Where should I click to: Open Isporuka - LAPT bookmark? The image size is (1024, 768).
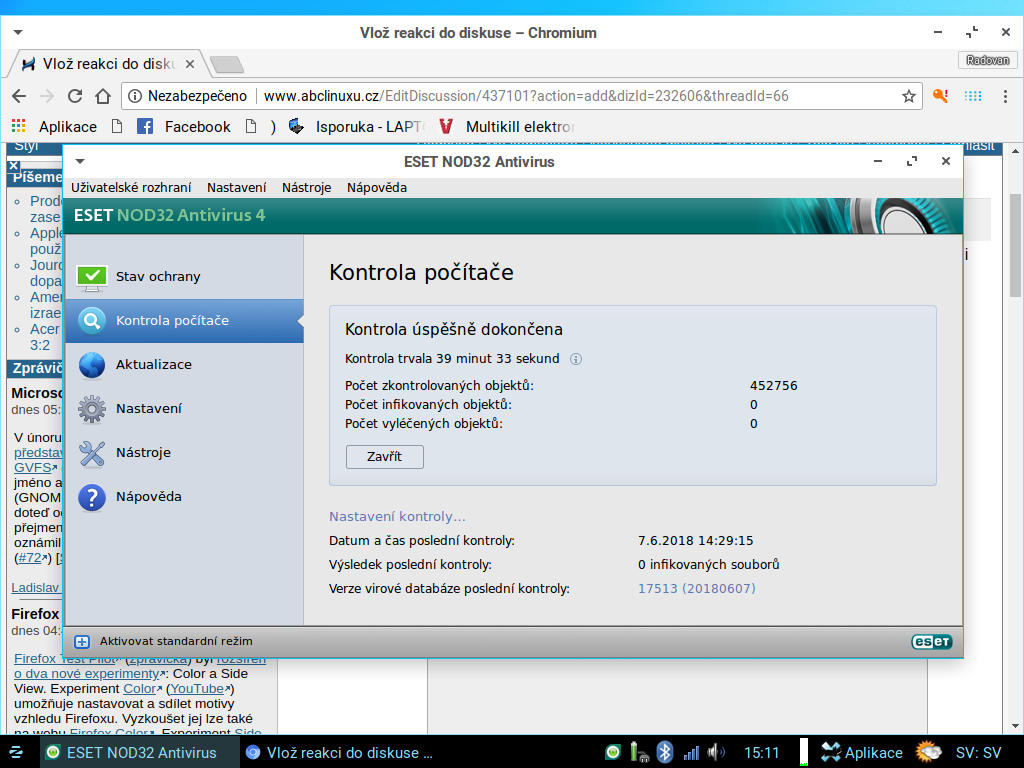[x=356, y=127]
